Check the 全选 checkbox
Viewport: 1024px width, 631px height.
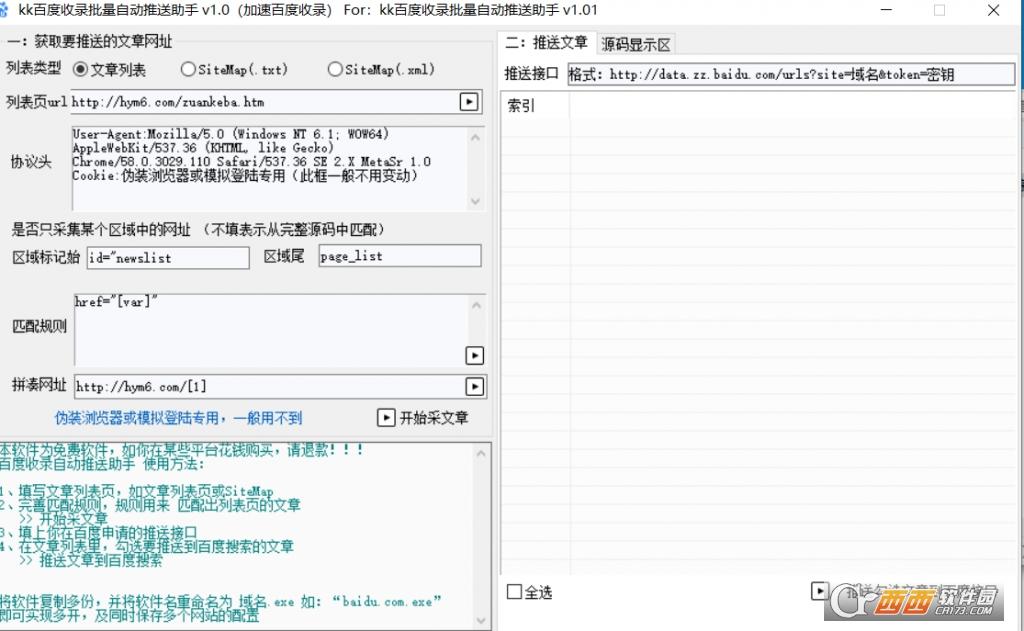(x=515, y=592)
